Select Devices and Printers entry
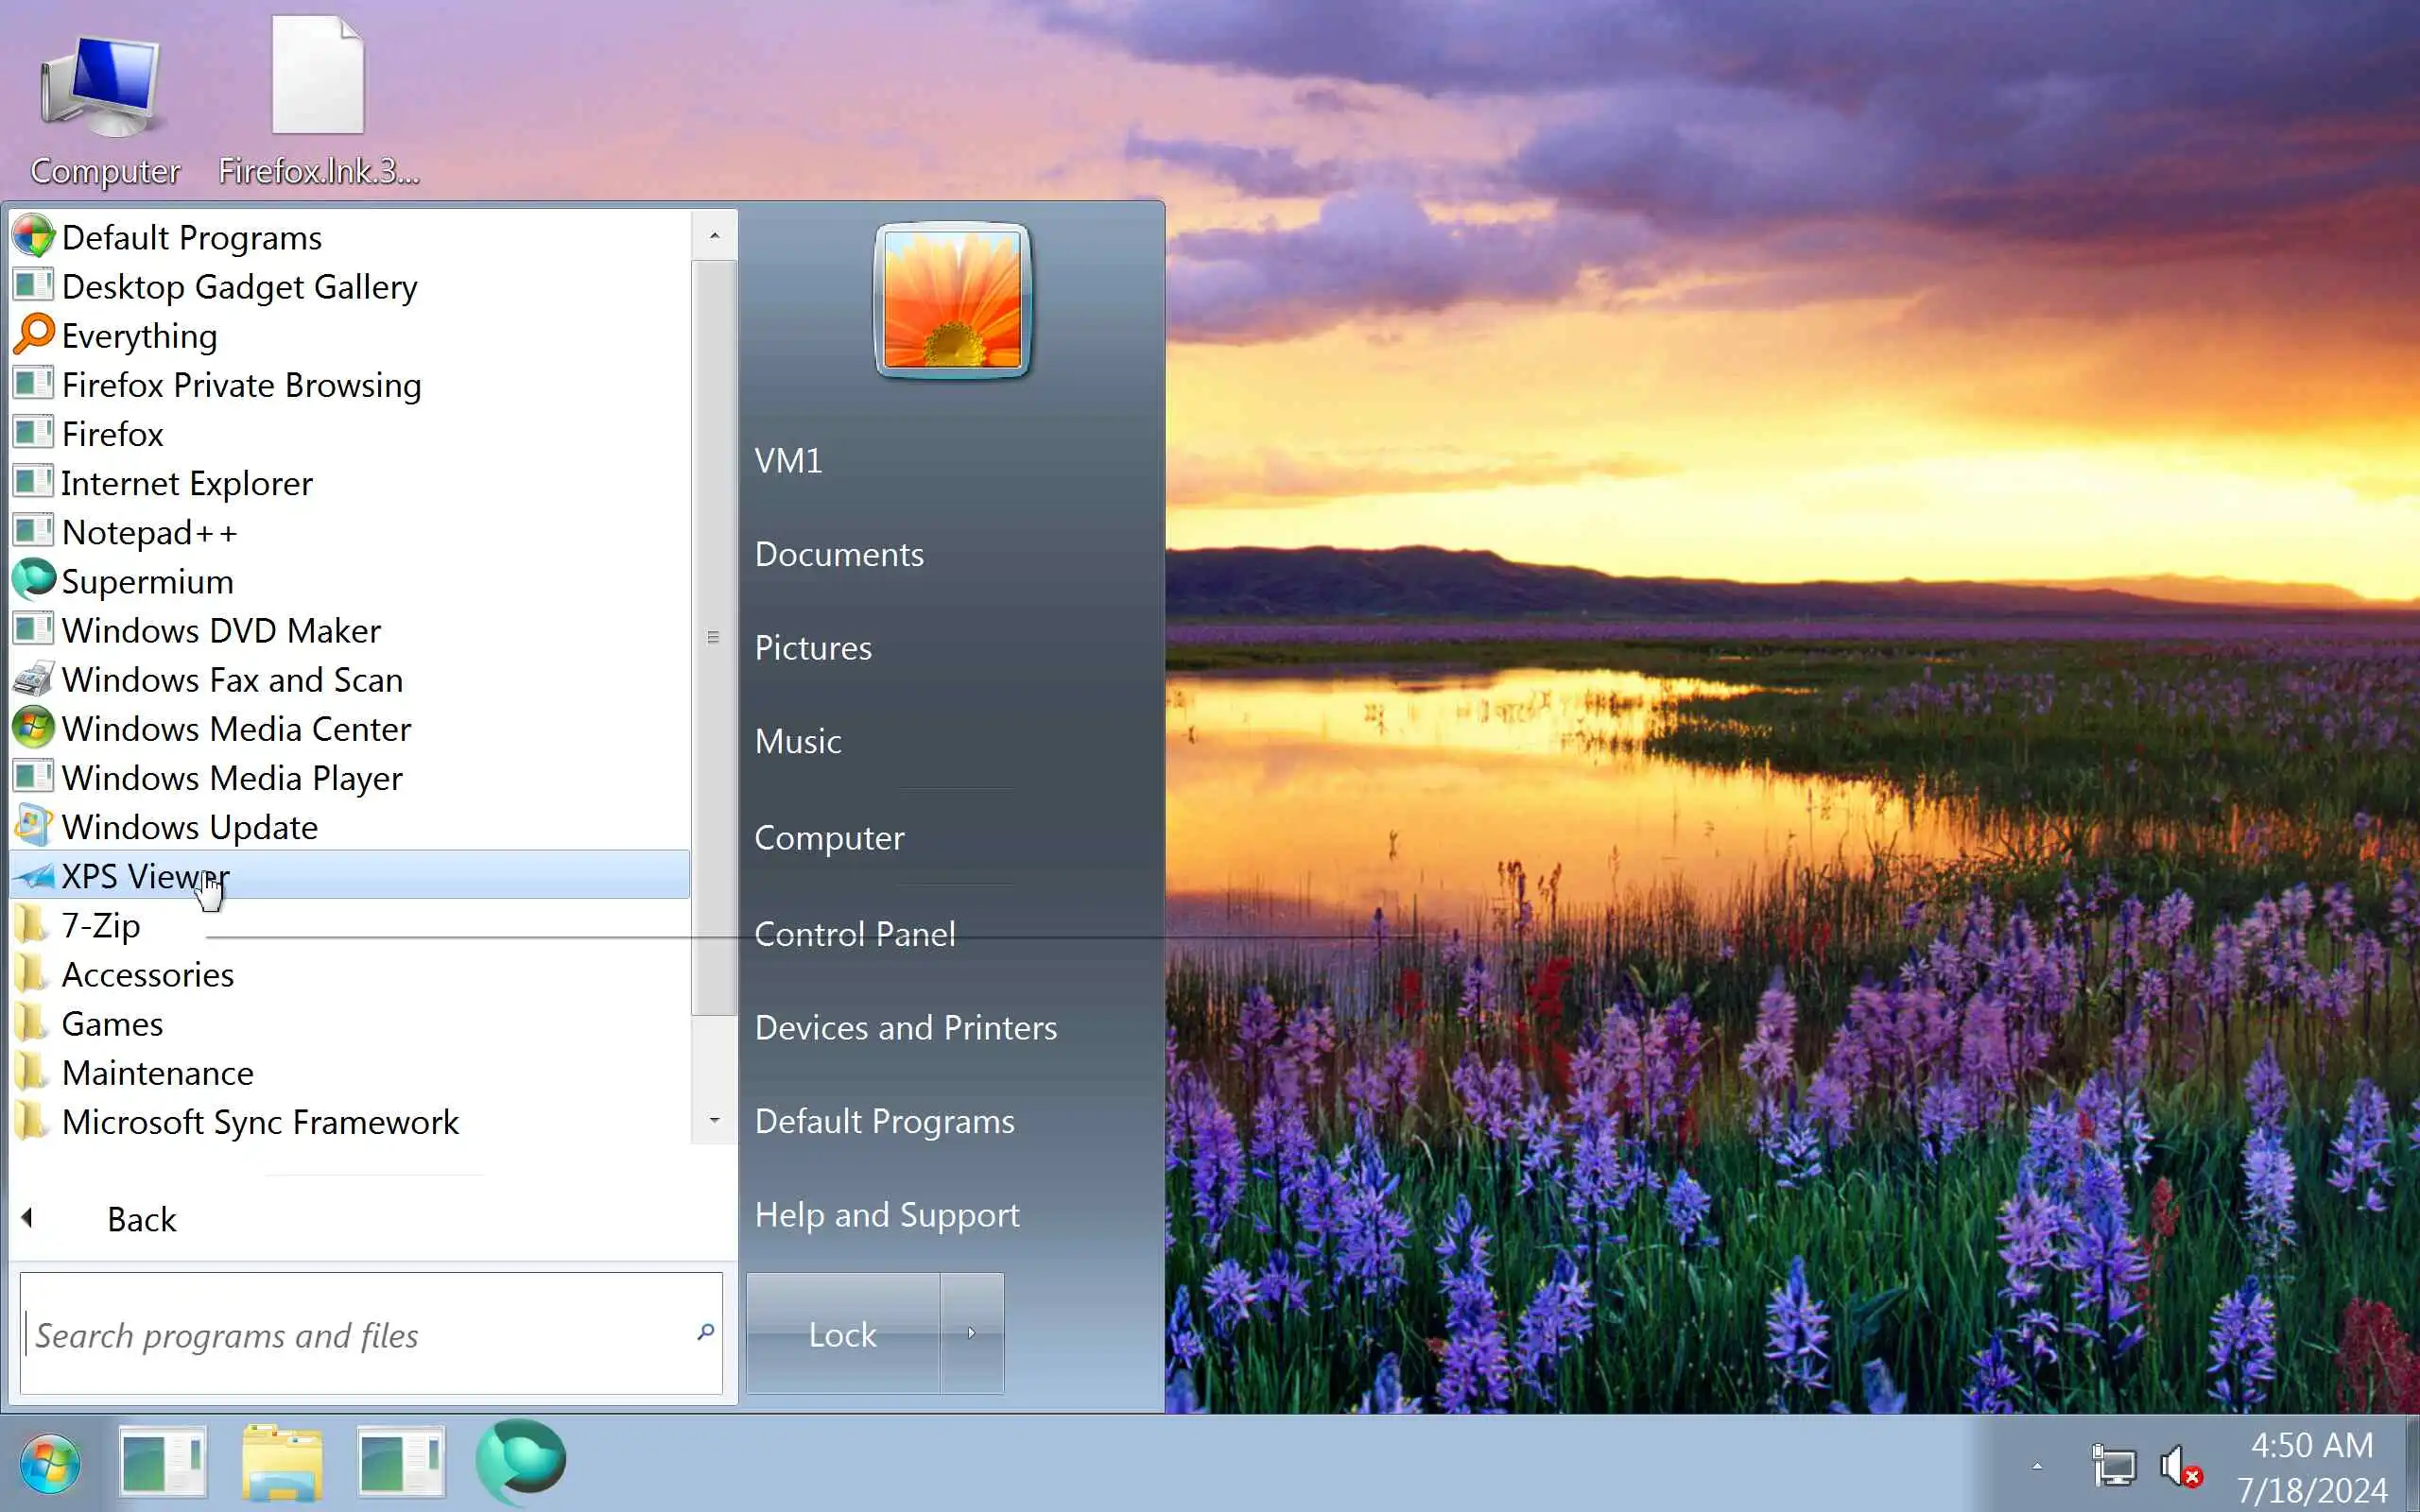 pos(905,1028)
